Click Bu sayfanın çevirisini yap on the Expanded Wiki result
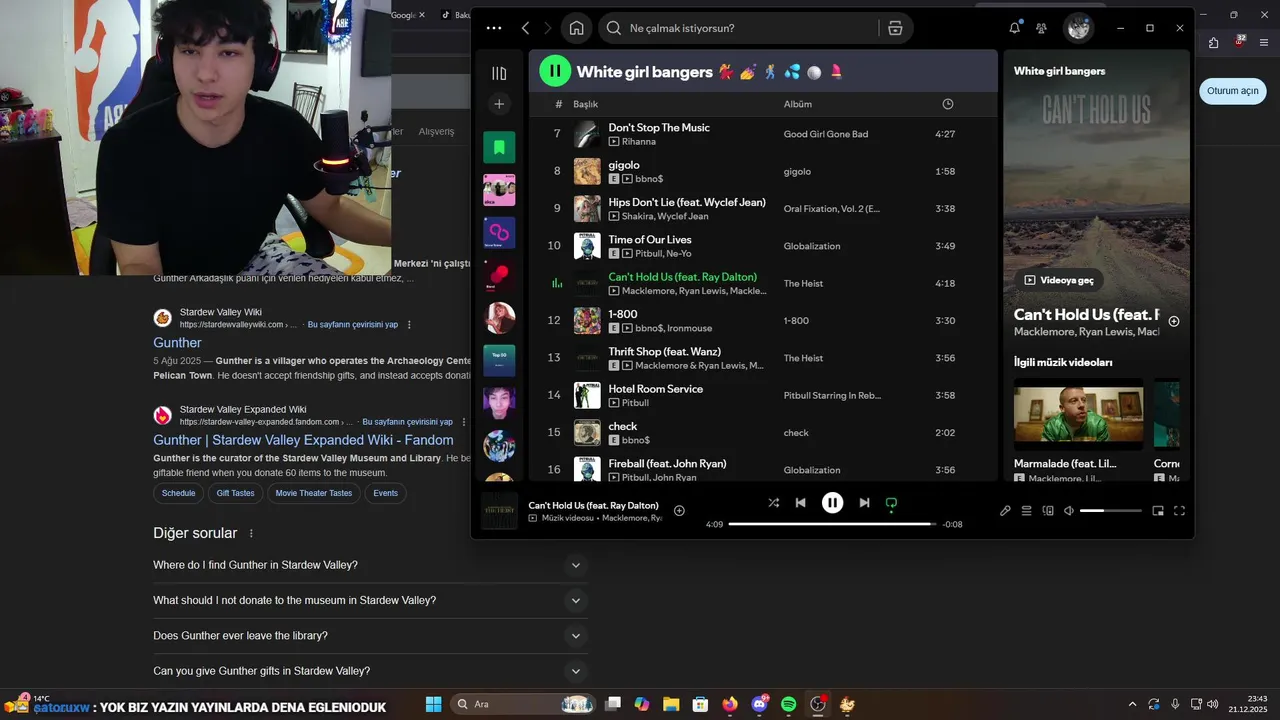 pos(407,422)
